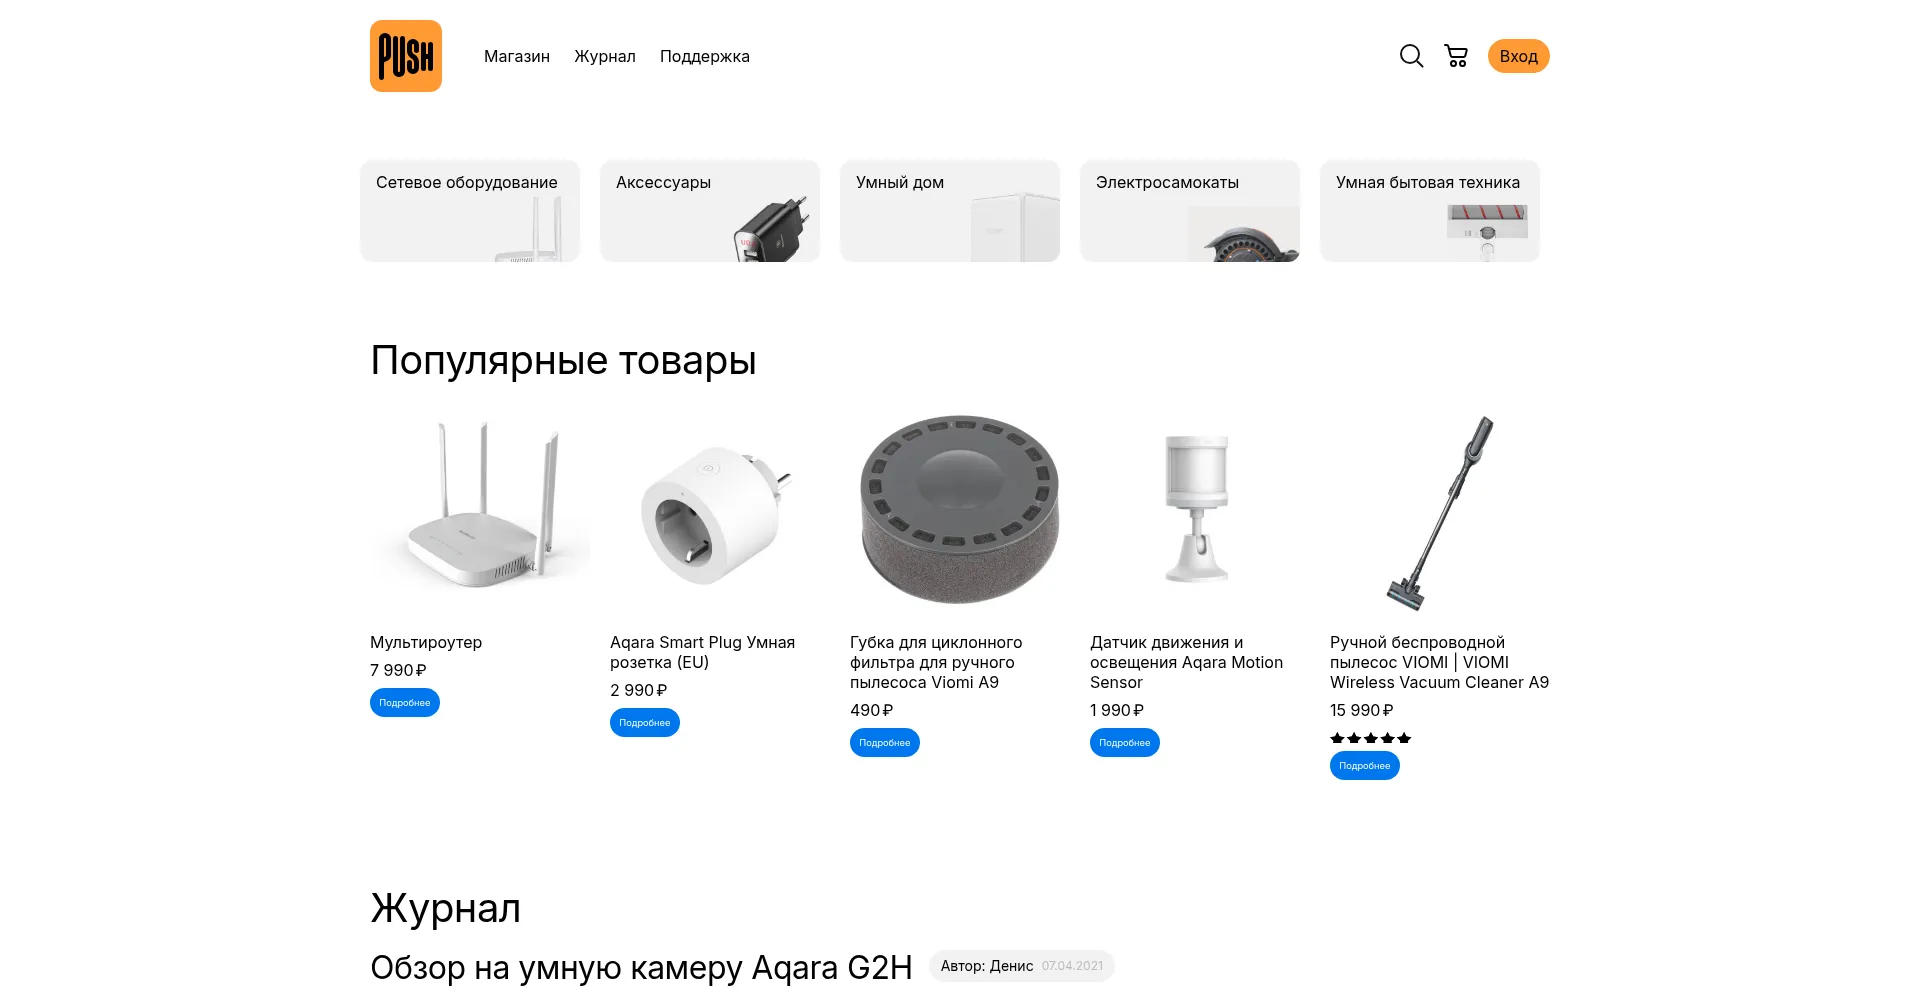Click the Вход login button

point(1518,56)
